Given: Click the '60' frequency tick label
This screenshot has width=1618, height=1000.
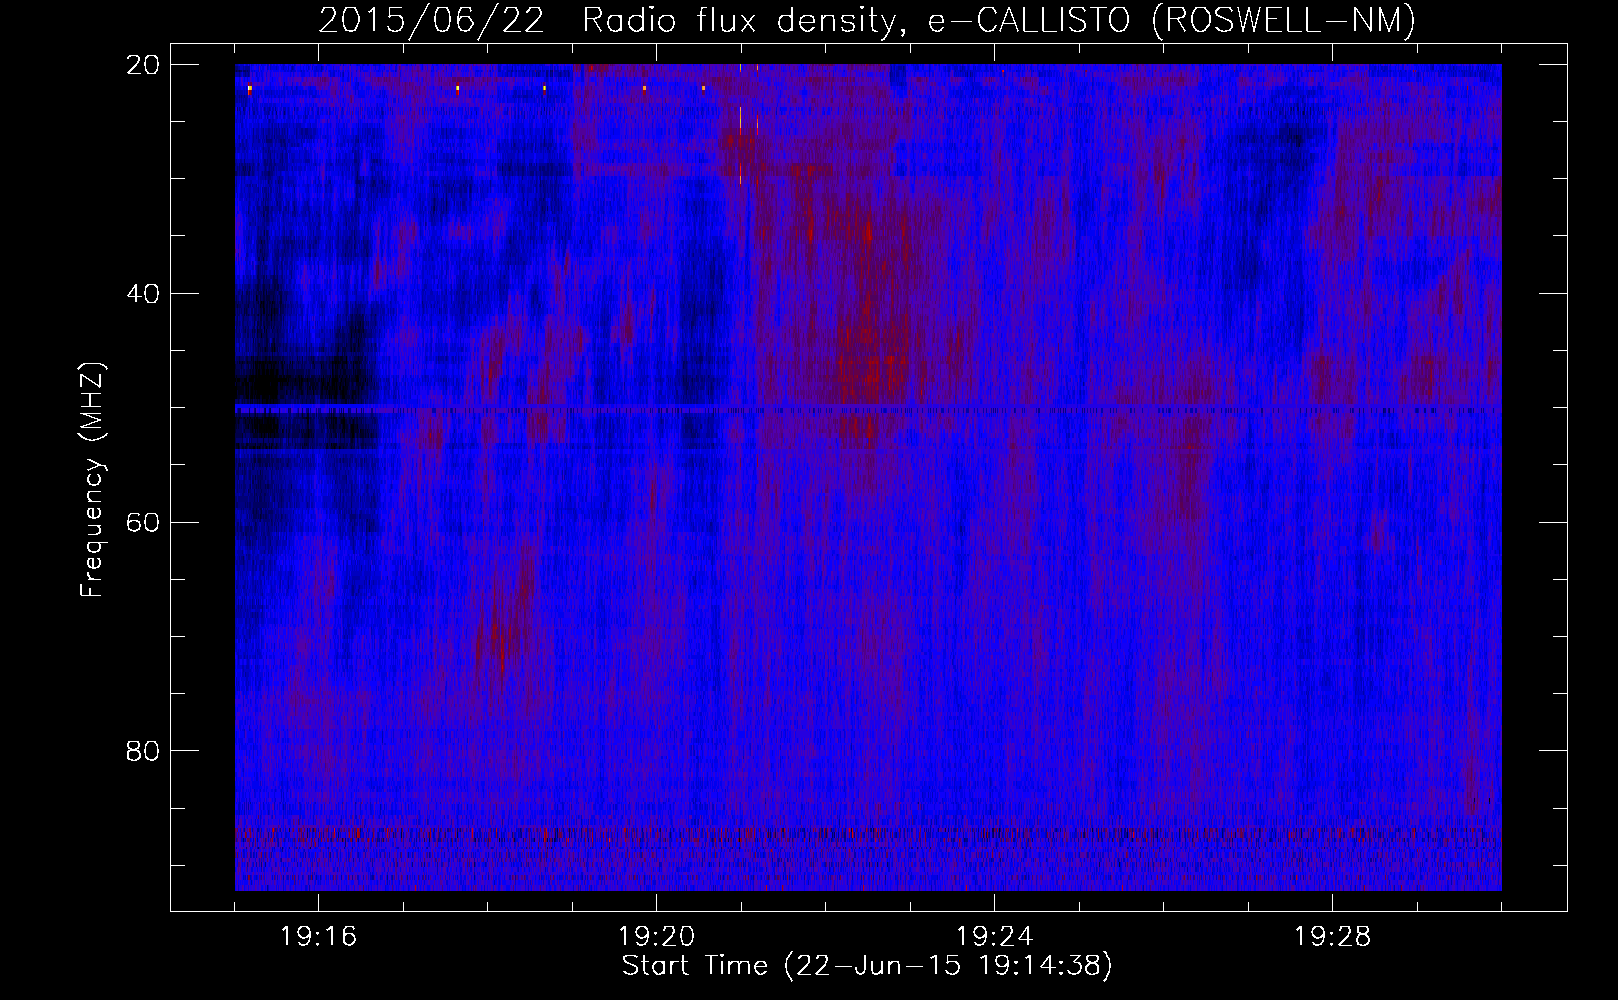Looking at the screenshot, I should pyautogui.click(x=144, y=522).
